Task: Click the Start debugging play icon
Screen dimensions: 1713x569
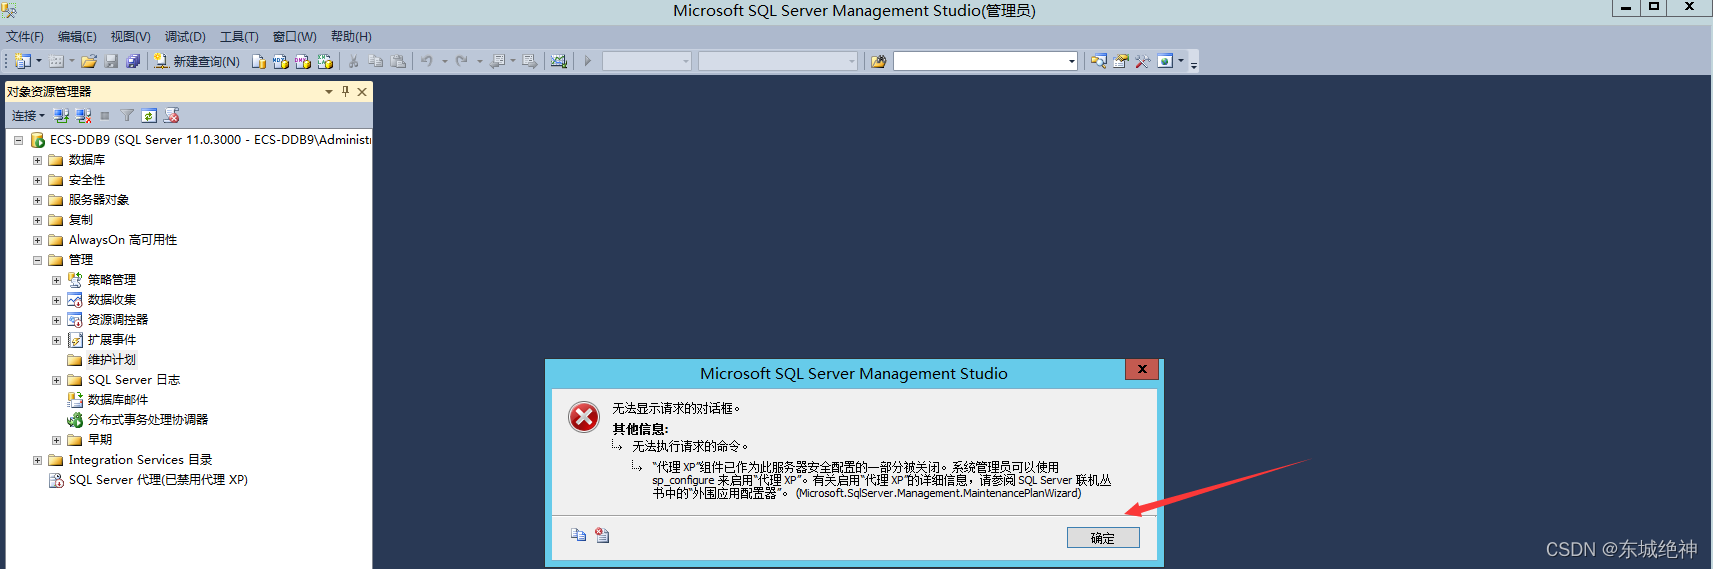Action: pyautogui.click(x=588, y=61)
